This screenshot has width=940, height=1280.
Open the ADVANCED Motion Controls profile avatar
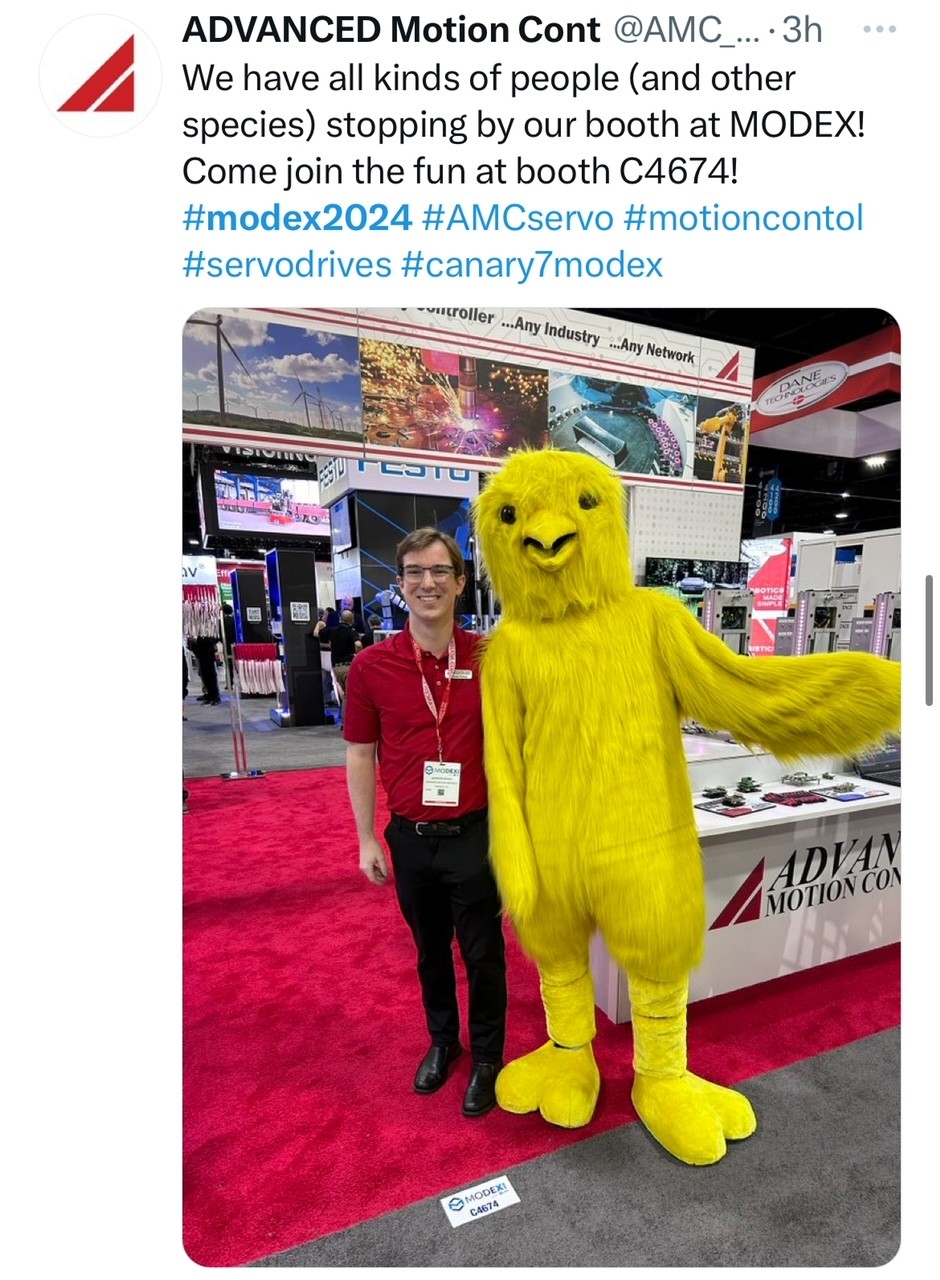99,75
